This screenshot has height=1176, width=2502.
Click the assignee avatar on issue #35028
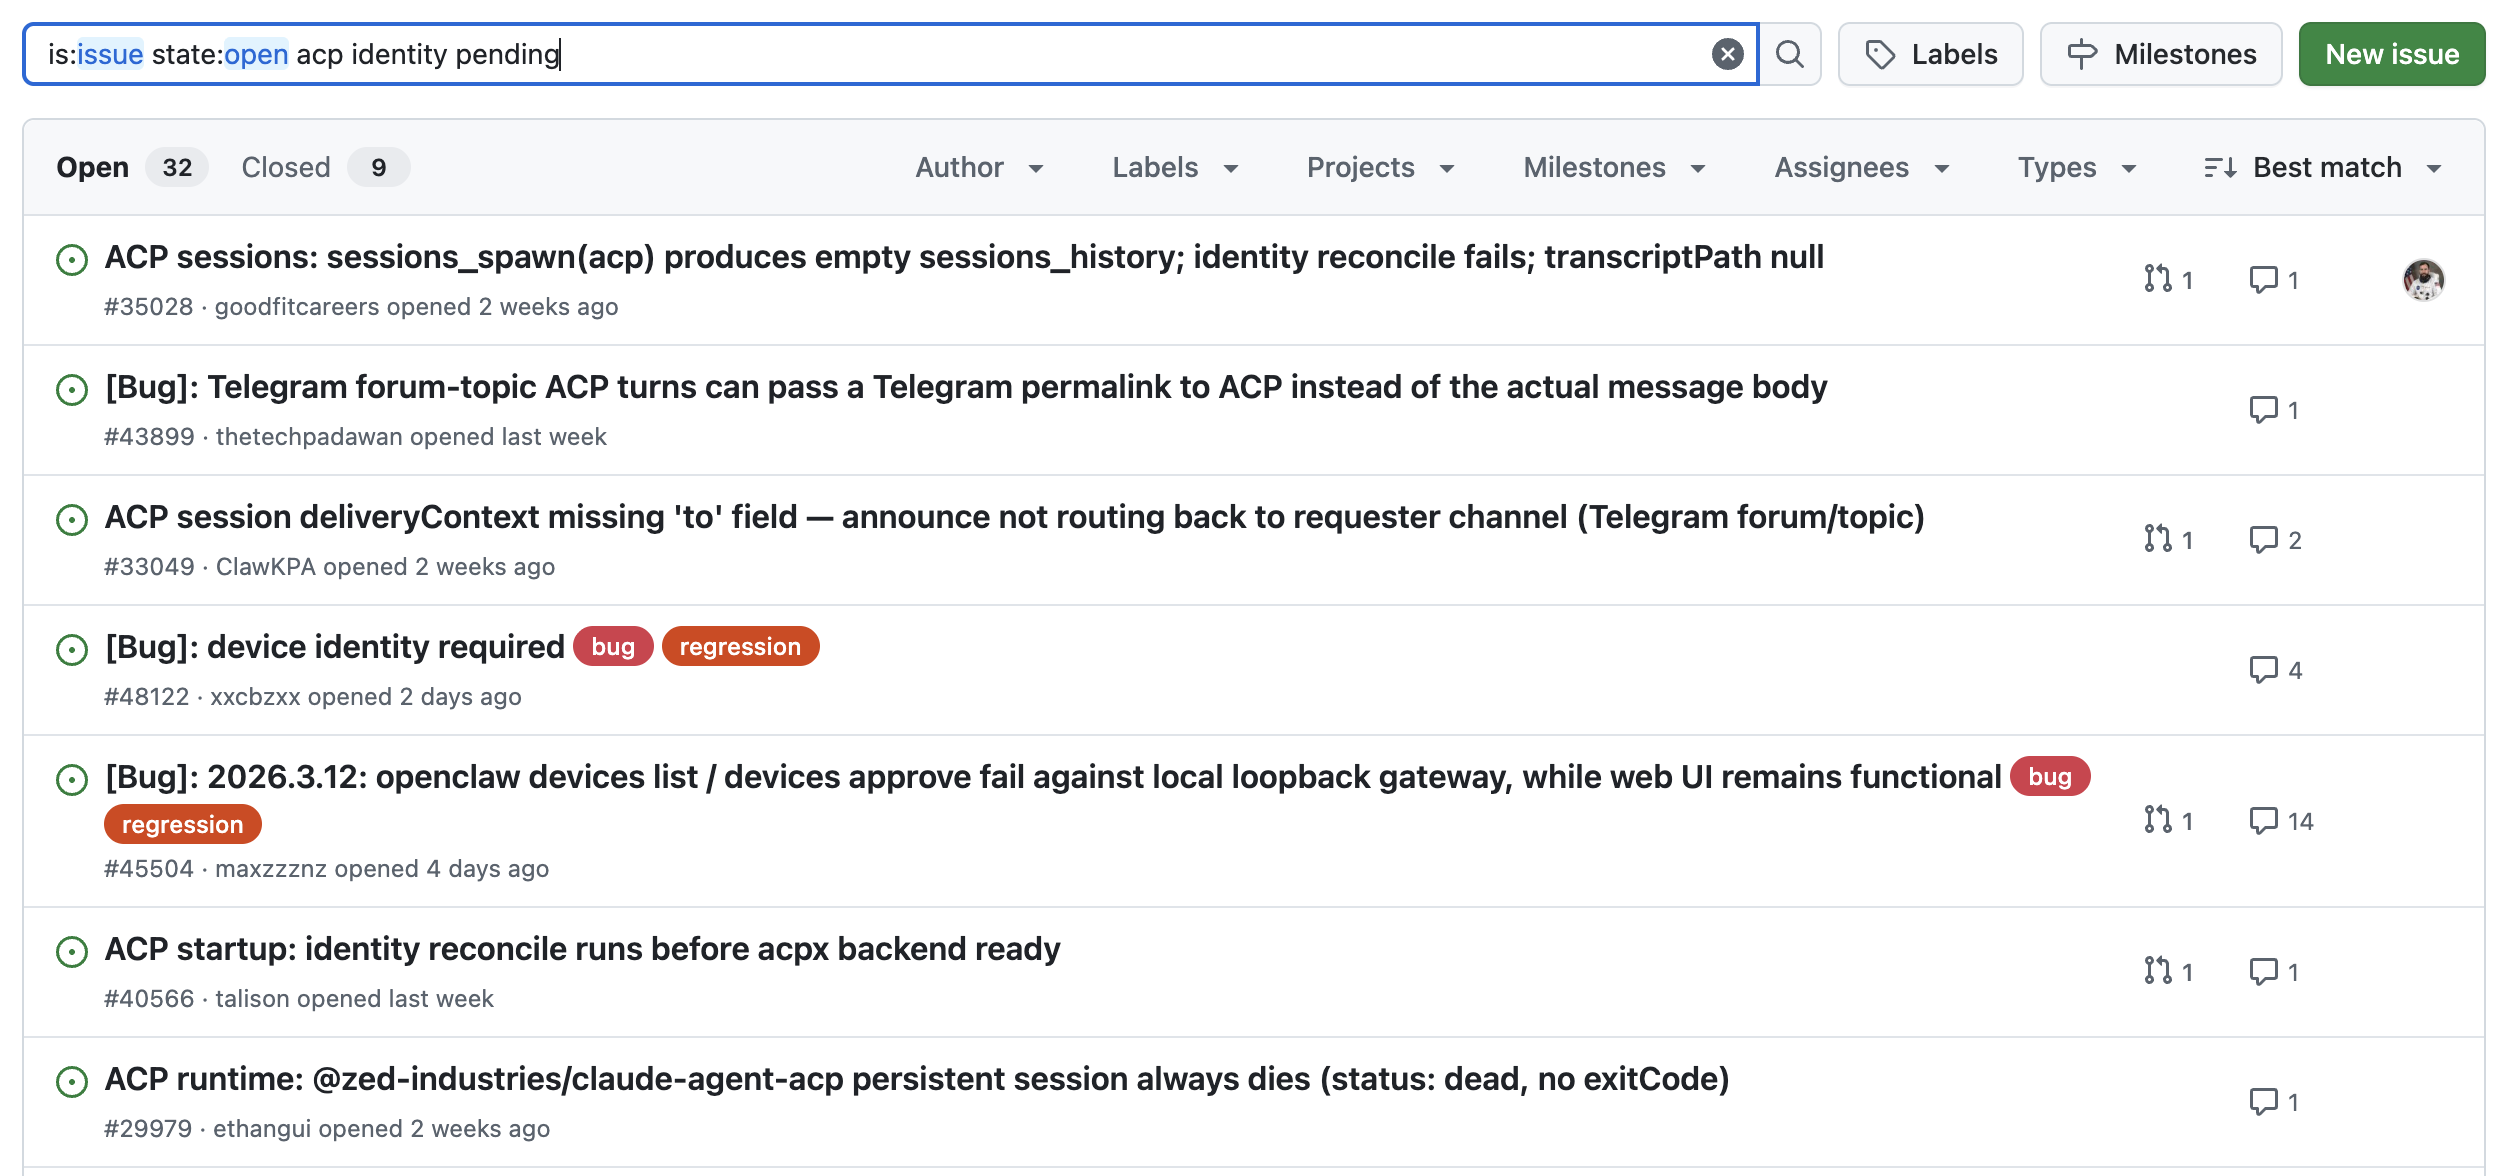pyautogui.click(x=2423, y=279)
